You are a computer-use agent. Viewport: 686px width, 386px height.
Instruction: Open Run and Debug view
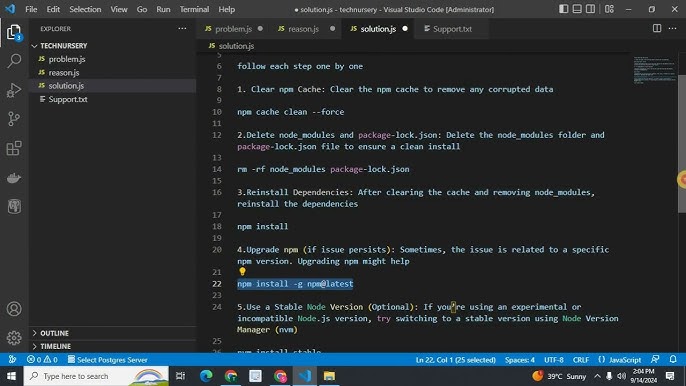point(14,90)
